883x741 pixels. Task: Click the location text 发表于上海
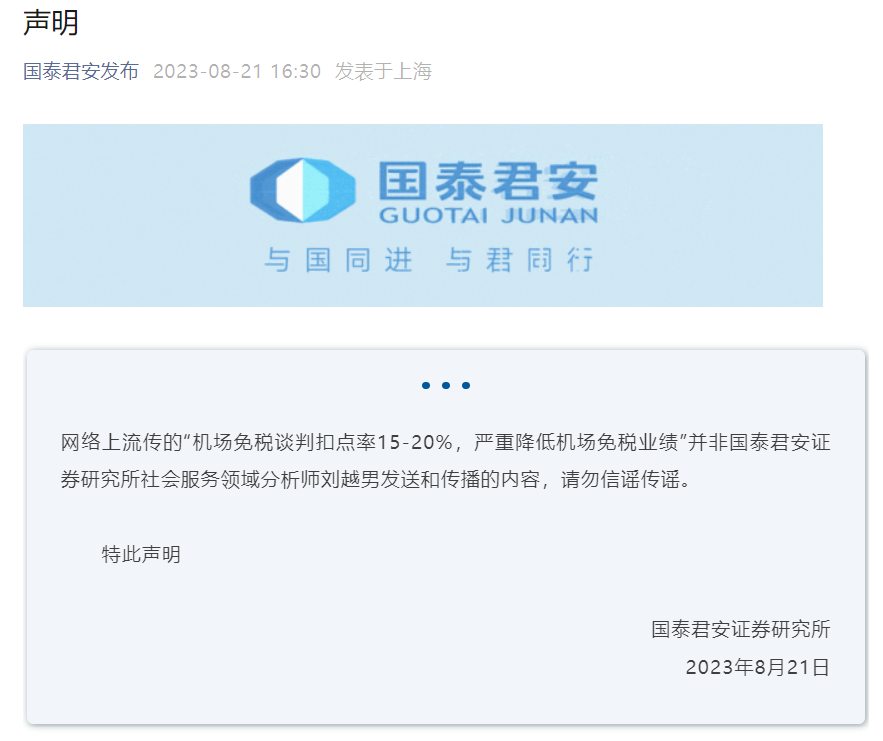(x=383, y=72)
